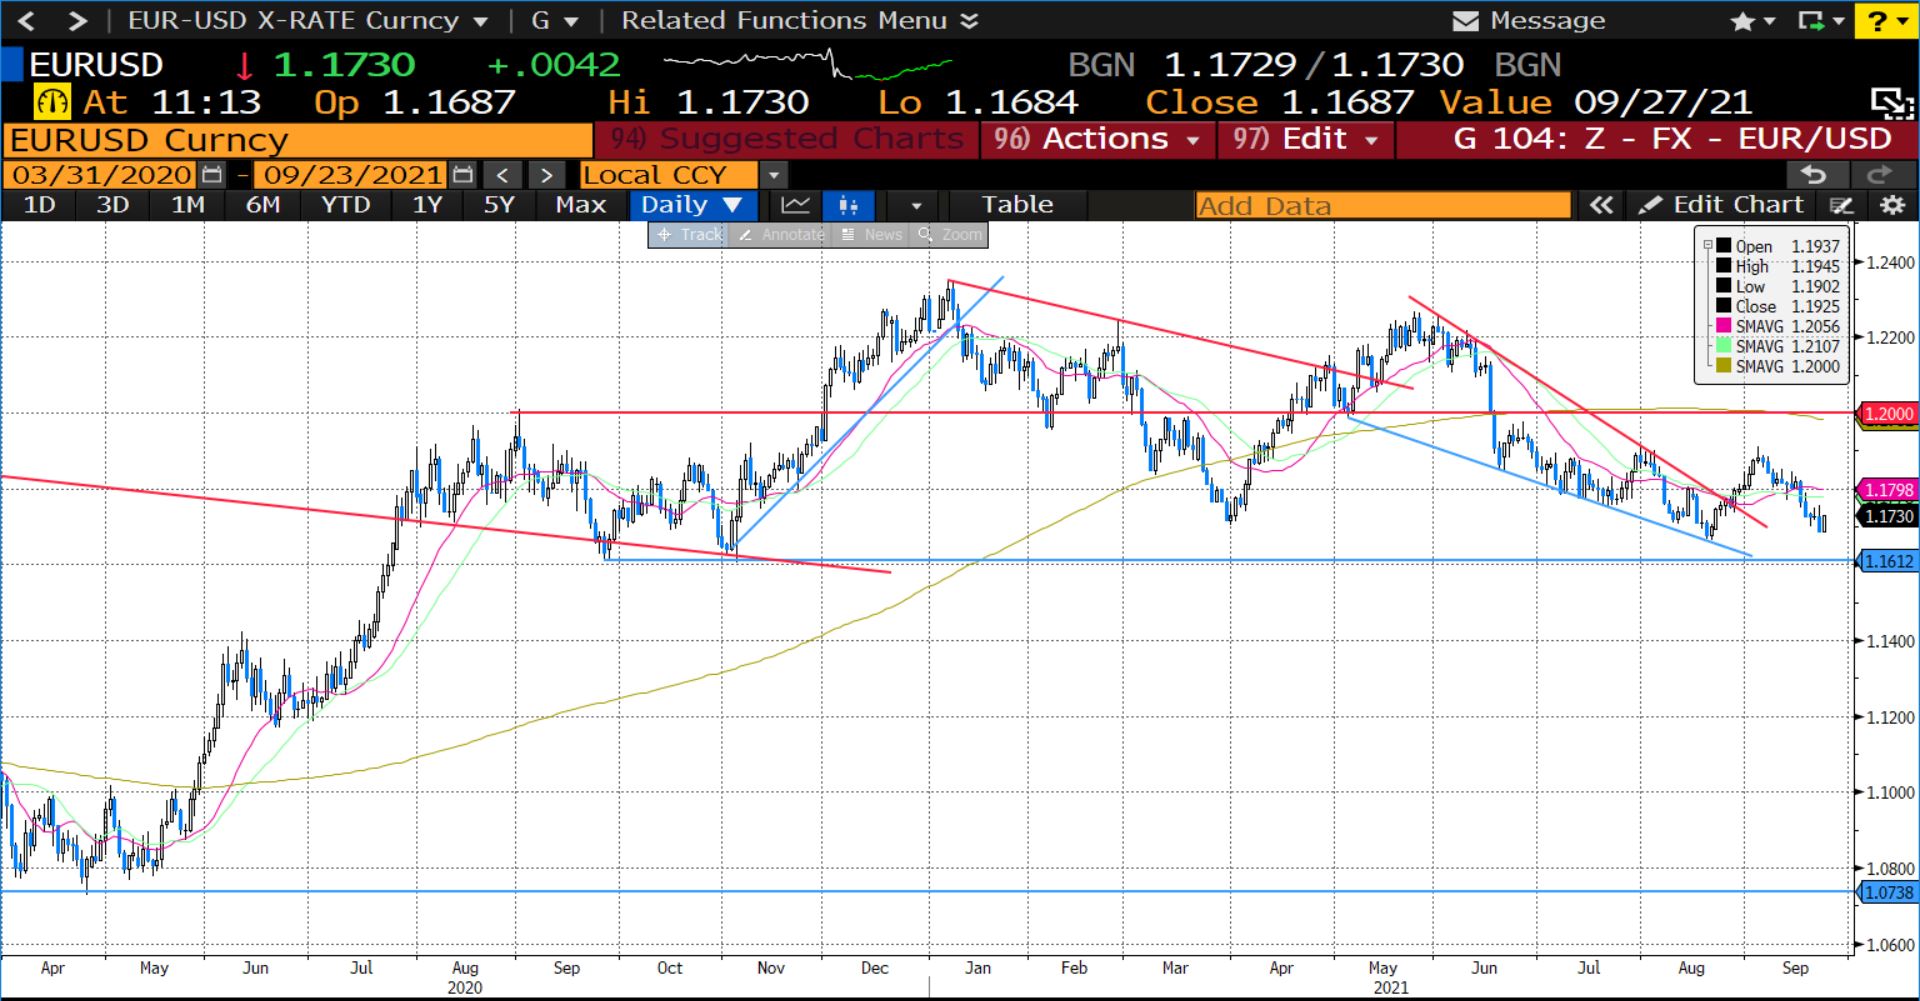
Task: Collapse panel with double-chevron icon
Action: [x=1601, y=205]
